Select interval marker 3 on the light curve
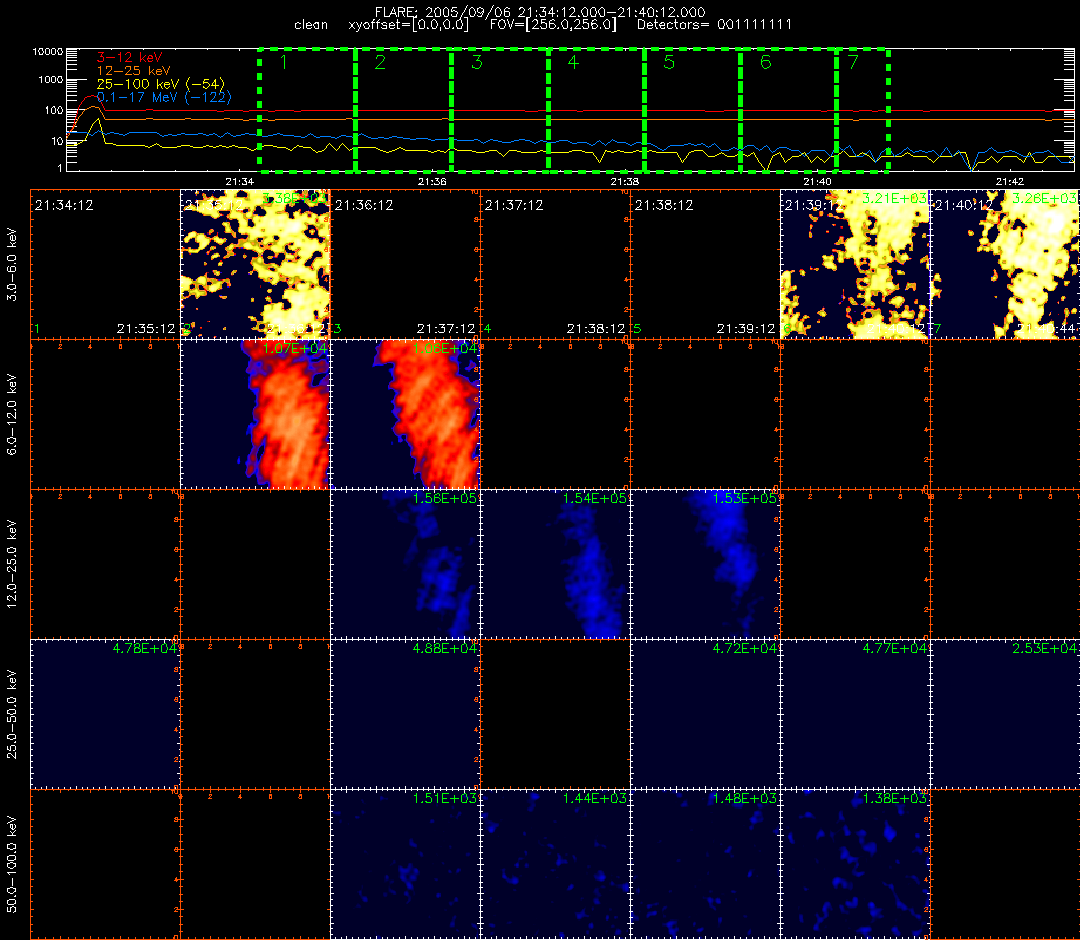The image size is (1080, 940). (x=477, y=62)
